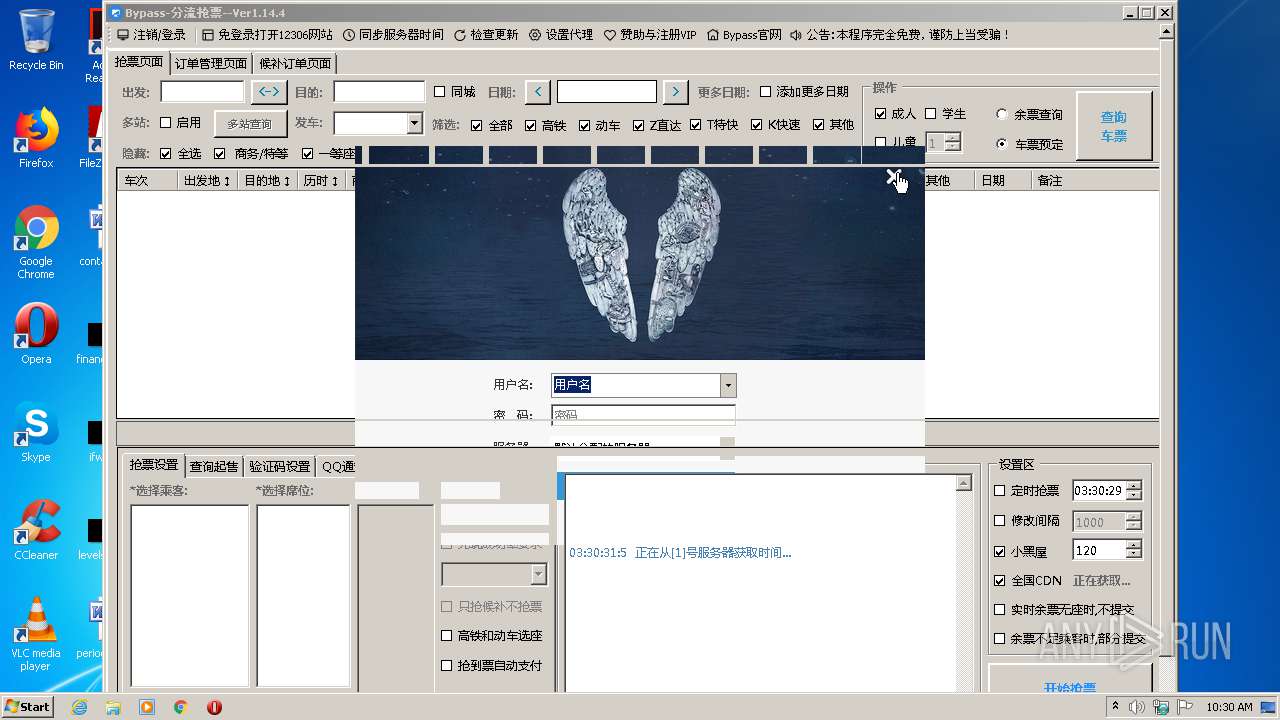
Task: Open the 发车 time dropdown
Action: pos(415,123)
